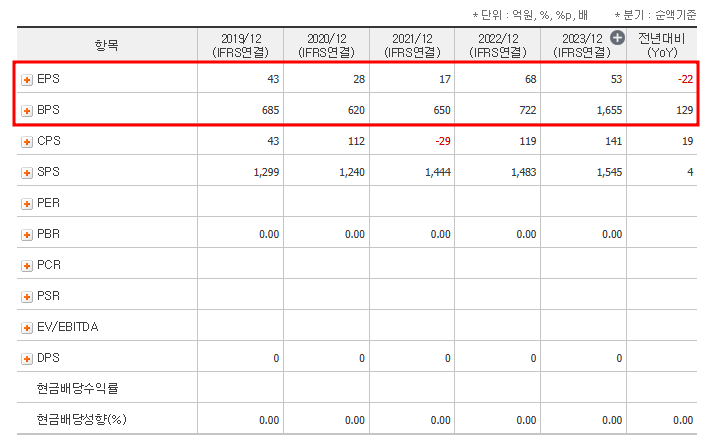This screenshot has width=705, height=442.
Task: Select BPS YoY value 129
Action: (x=685, y=110)
